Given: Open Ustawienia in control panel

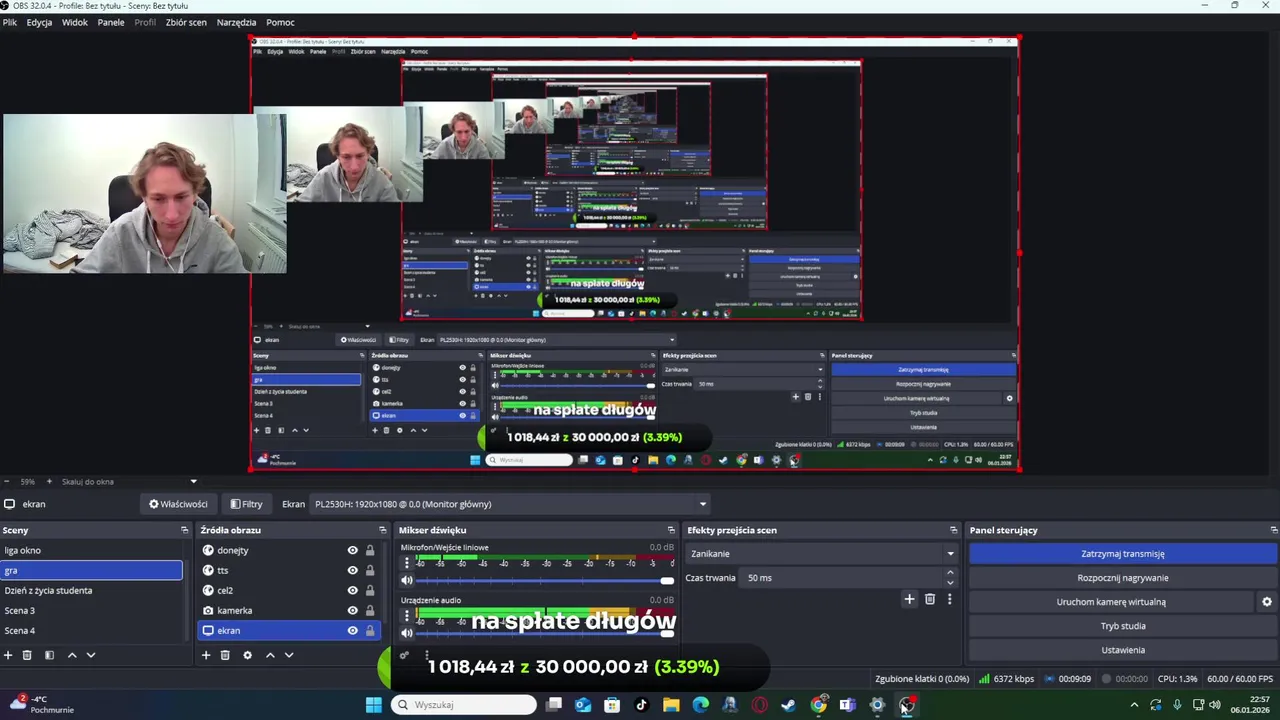Looking at the screenshot, I should coord(1123,650).
